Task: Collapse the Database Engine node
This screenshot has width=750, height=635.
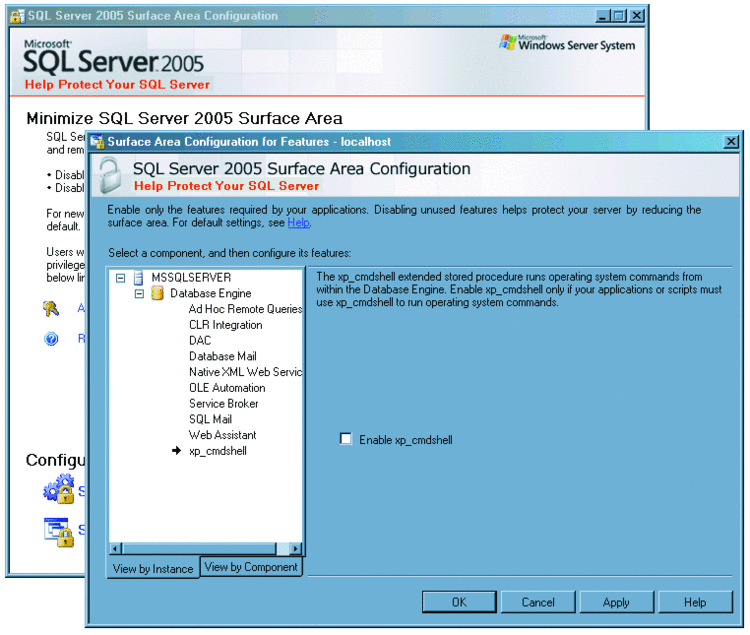Action: click(139, 294)
